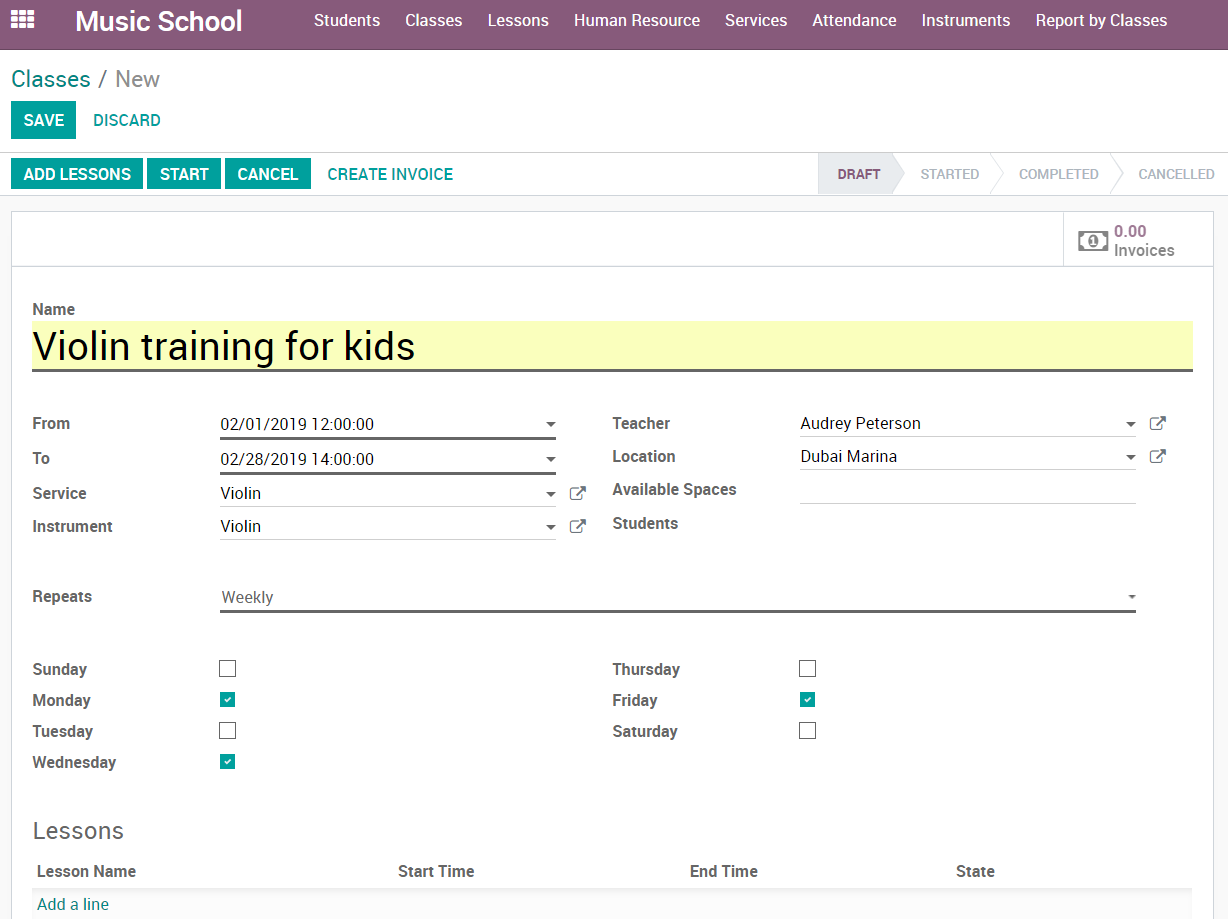This screenshot has height=919, width=1228.
Task: Uncheck the Friday checkbox
Action: [x=808, y=700]
